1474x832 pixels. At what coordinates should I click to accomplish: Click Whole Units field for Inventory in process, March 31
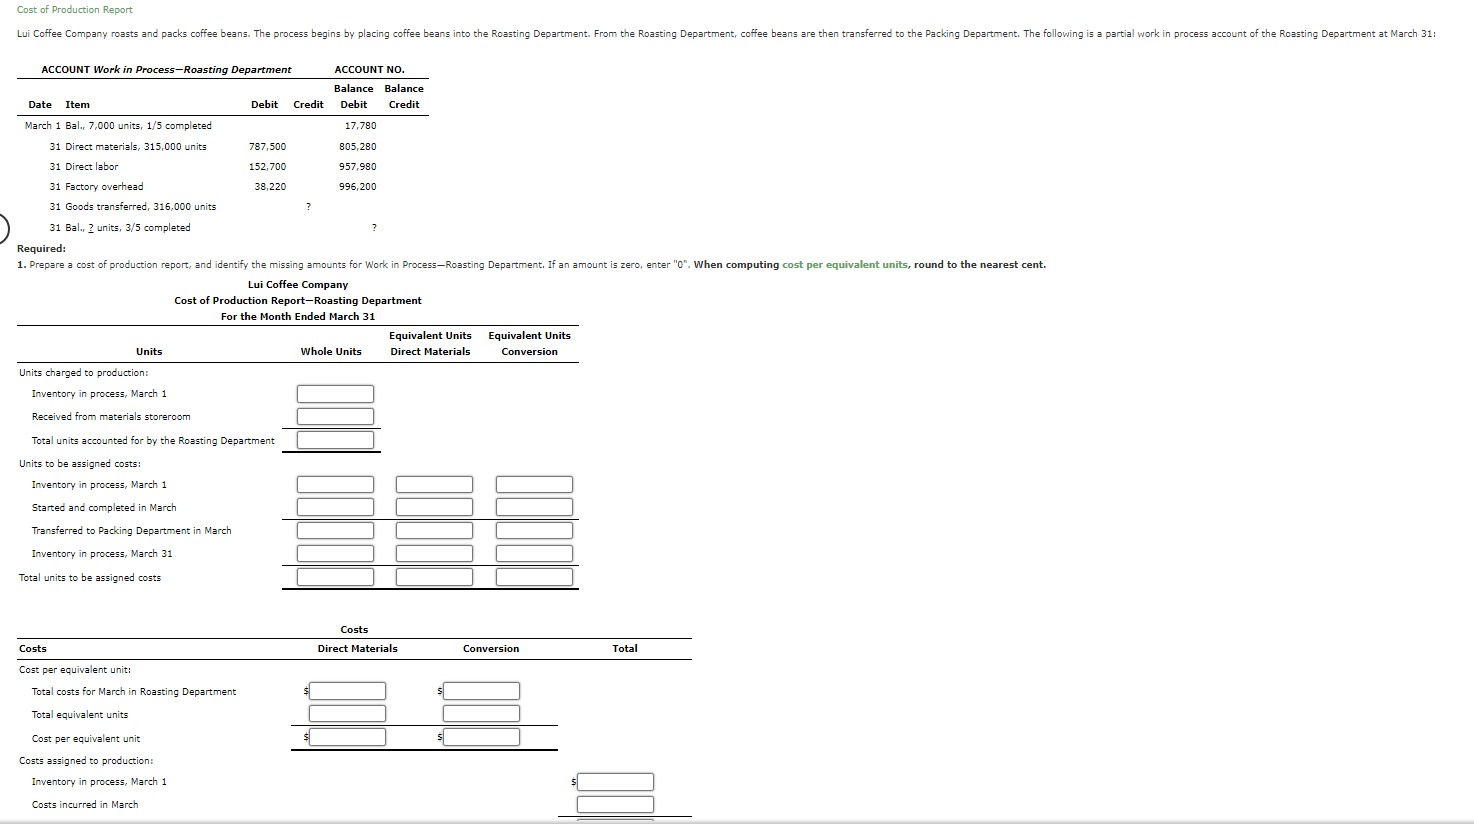click(335, 554)
